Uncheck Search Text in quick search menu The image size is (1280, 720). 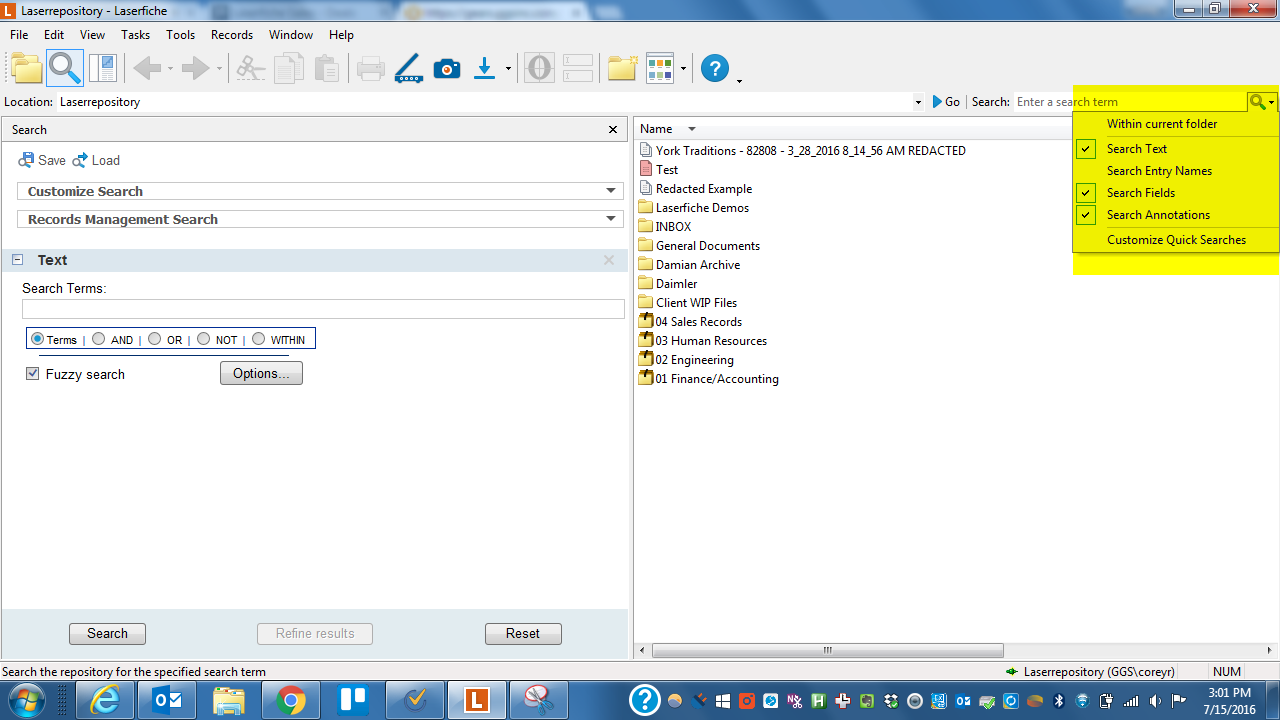tap(1086, 149)
